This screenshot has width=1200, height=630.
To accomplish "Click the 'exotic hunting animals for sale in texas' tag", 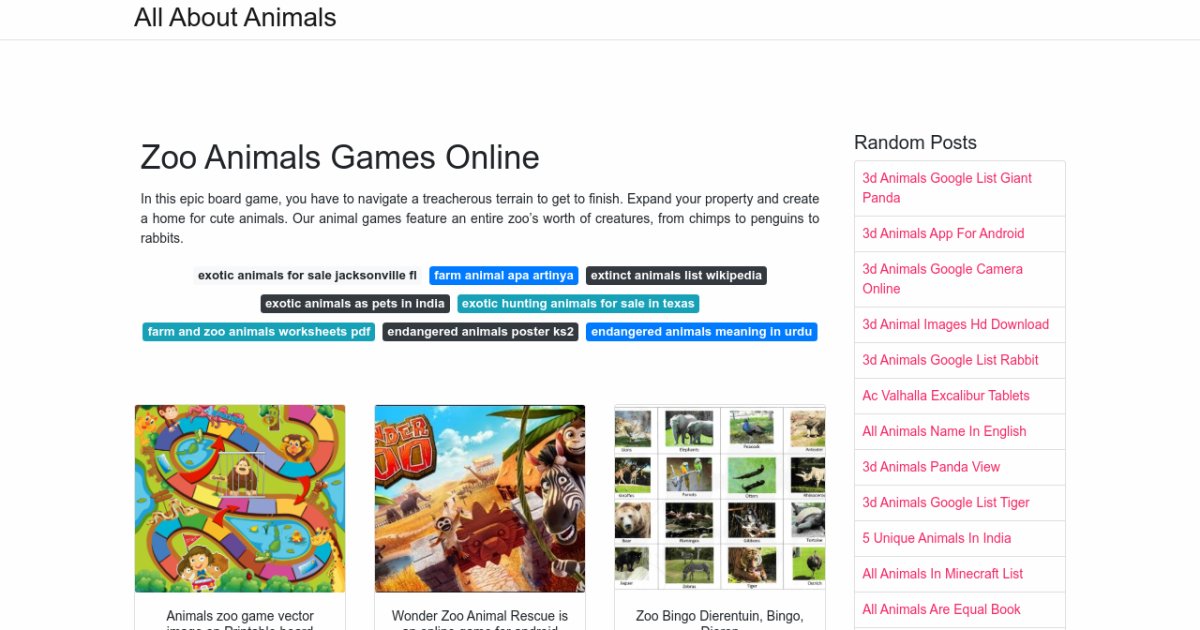I will (x=578, y=303).
